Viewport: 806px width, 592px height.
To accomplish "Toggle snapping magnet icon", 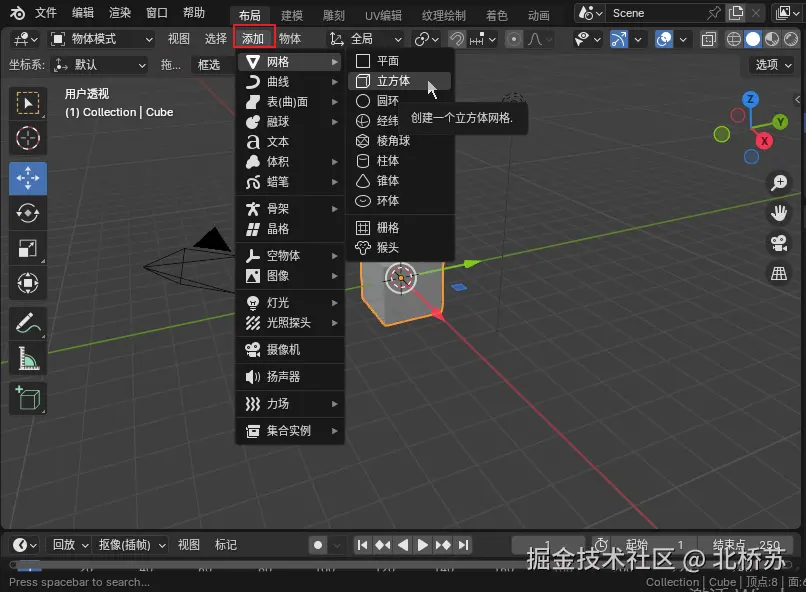I will pyautogui.click(x=456, y=39).
